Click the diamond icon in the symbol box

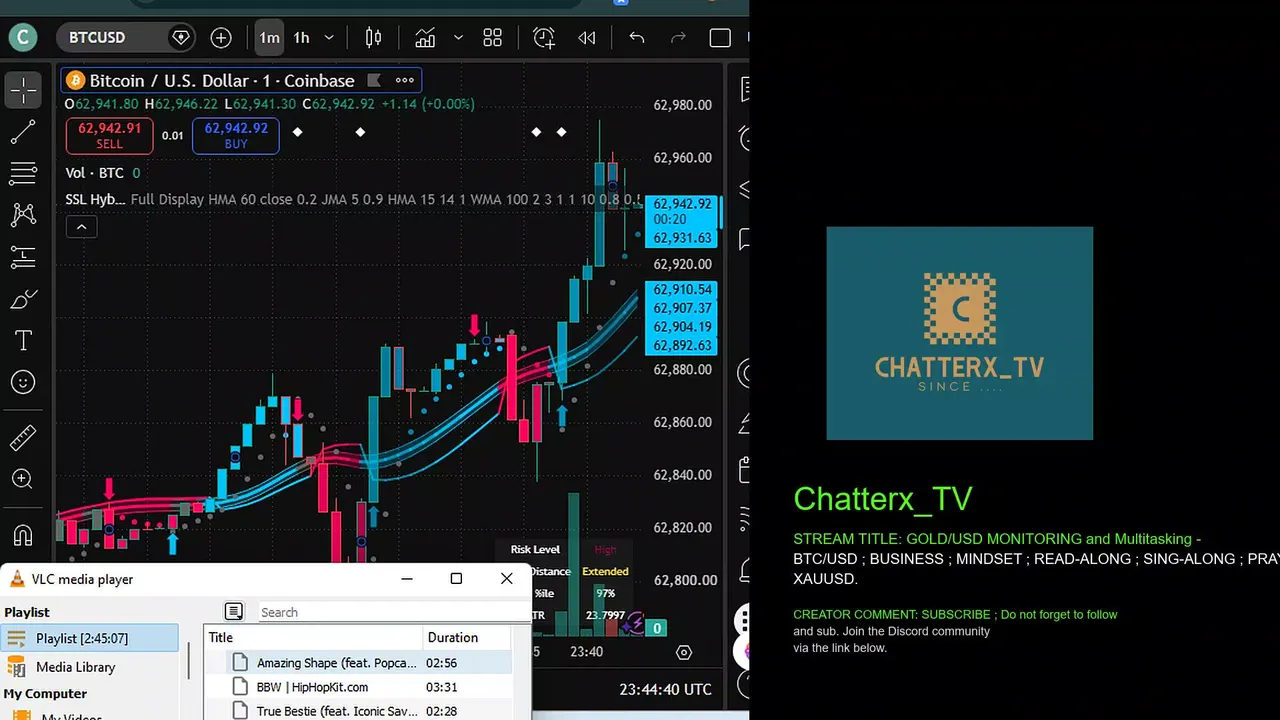click(181, 38)
